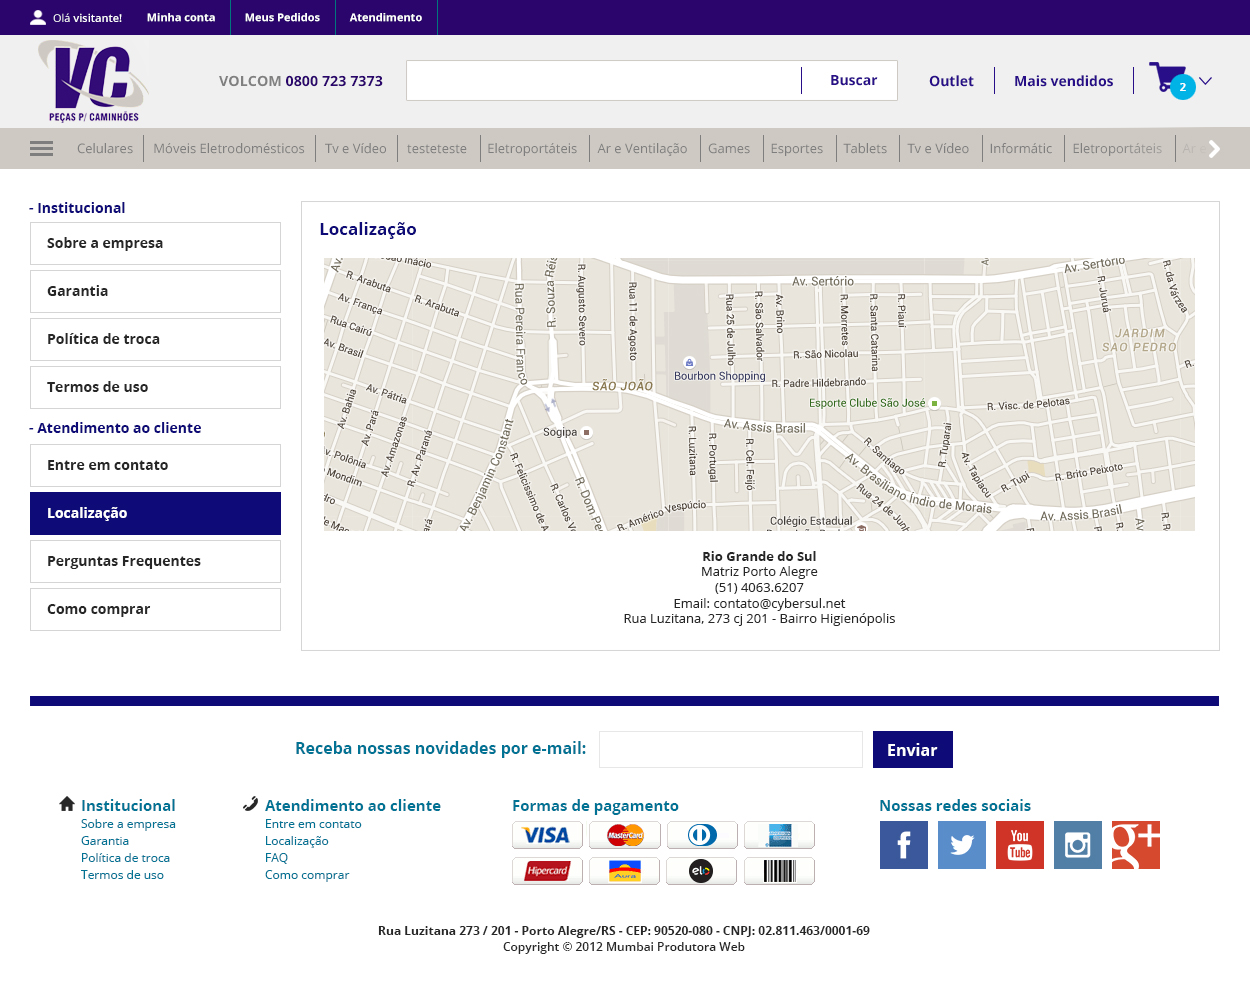Image resolution: width=1250 pixels, height=1000 pixels.
Task: Open the Instagram social icon
Action: pos(1077,845)
